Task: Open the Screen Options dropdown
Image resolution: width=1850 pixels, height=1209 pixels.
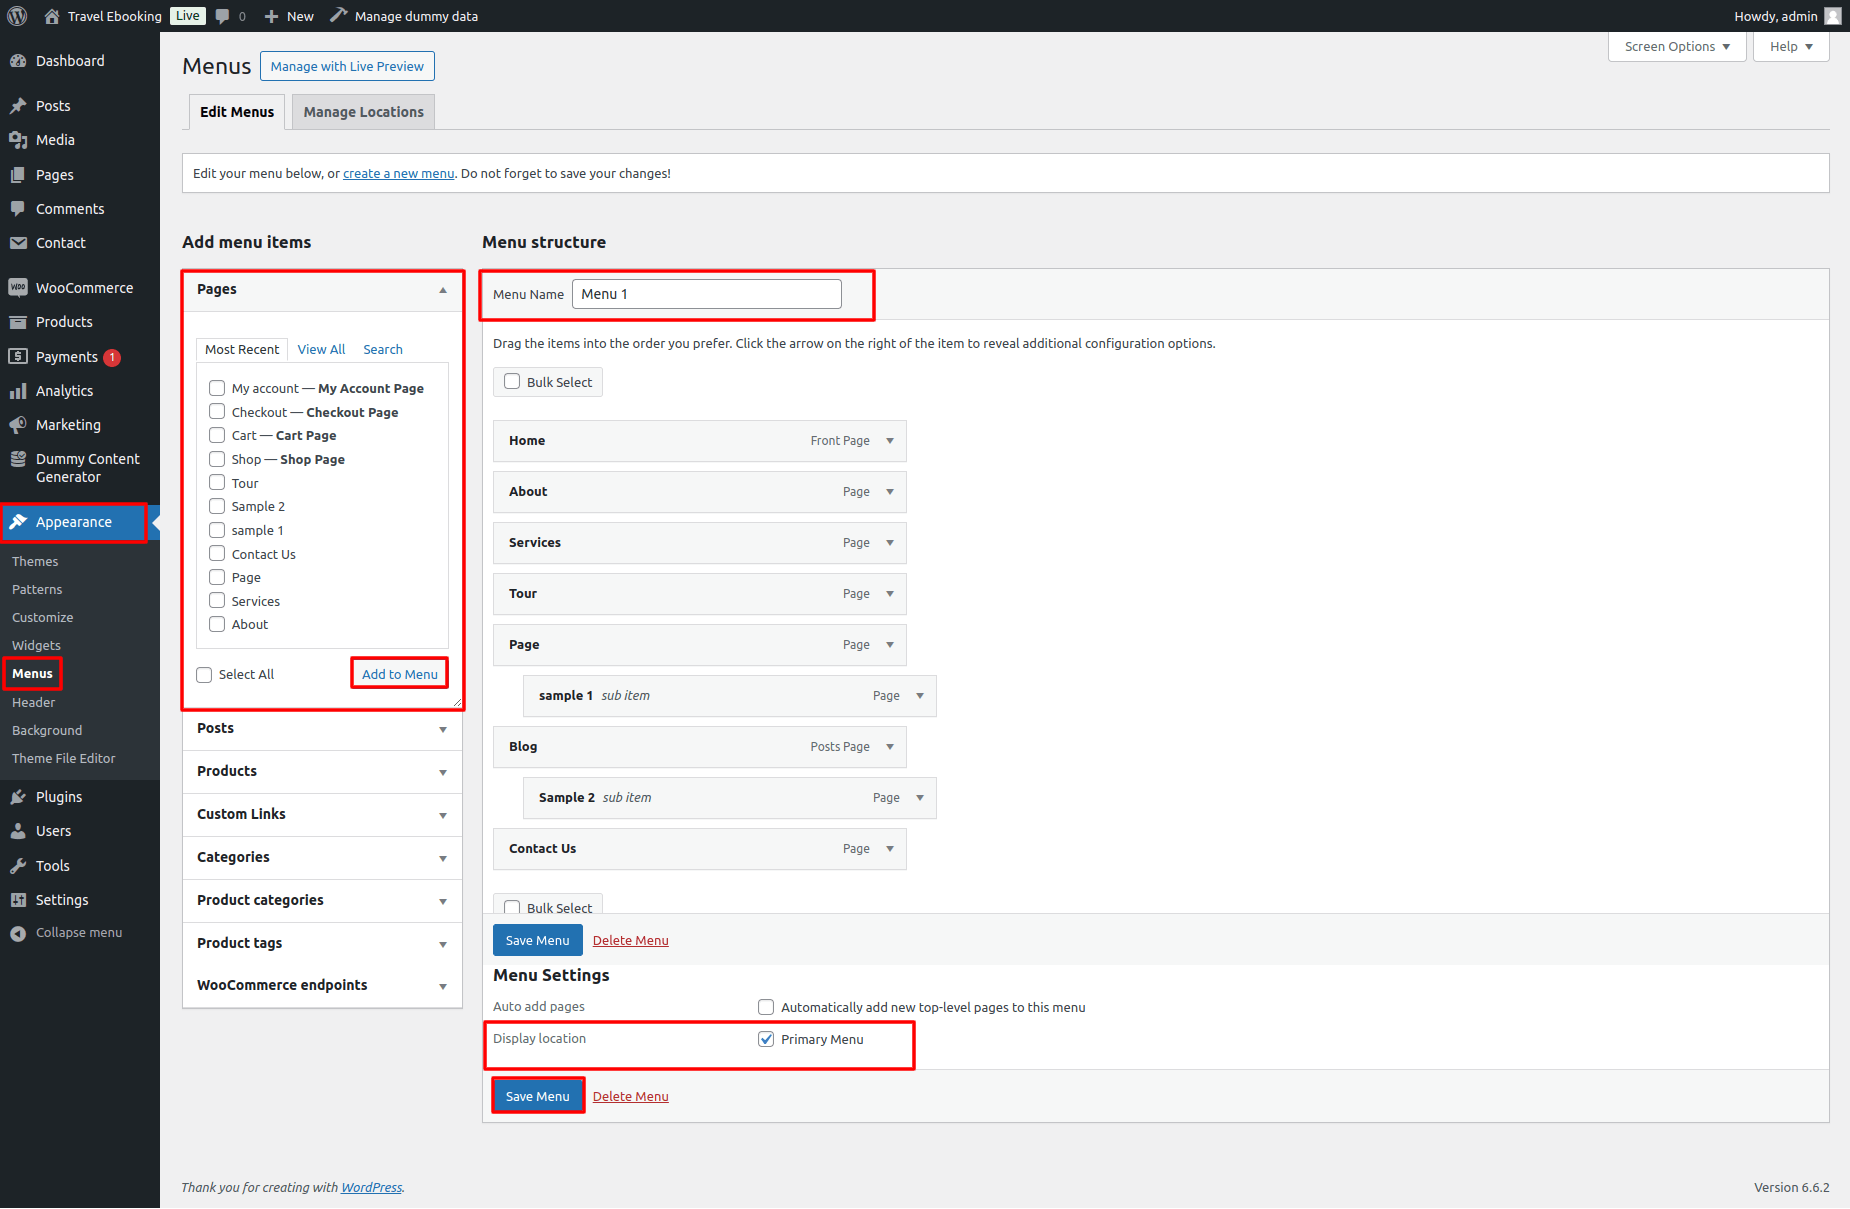Action: [1676, 47]
